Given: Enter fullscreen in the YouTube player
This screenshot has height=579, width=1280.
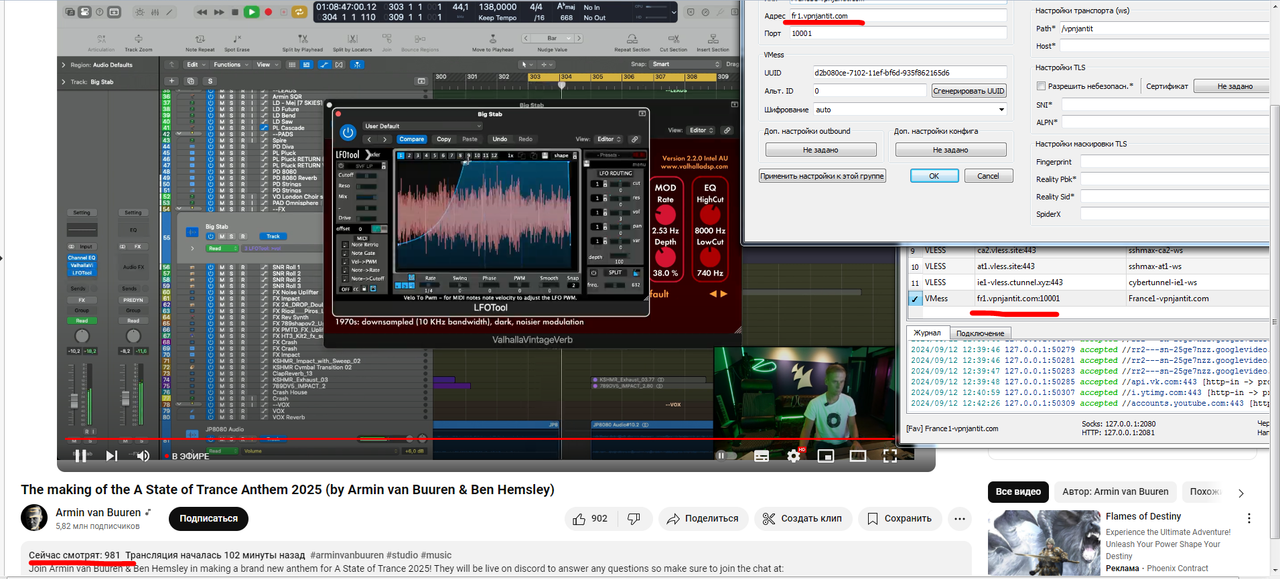Looking at the screenshot, I should click(890, 456).
